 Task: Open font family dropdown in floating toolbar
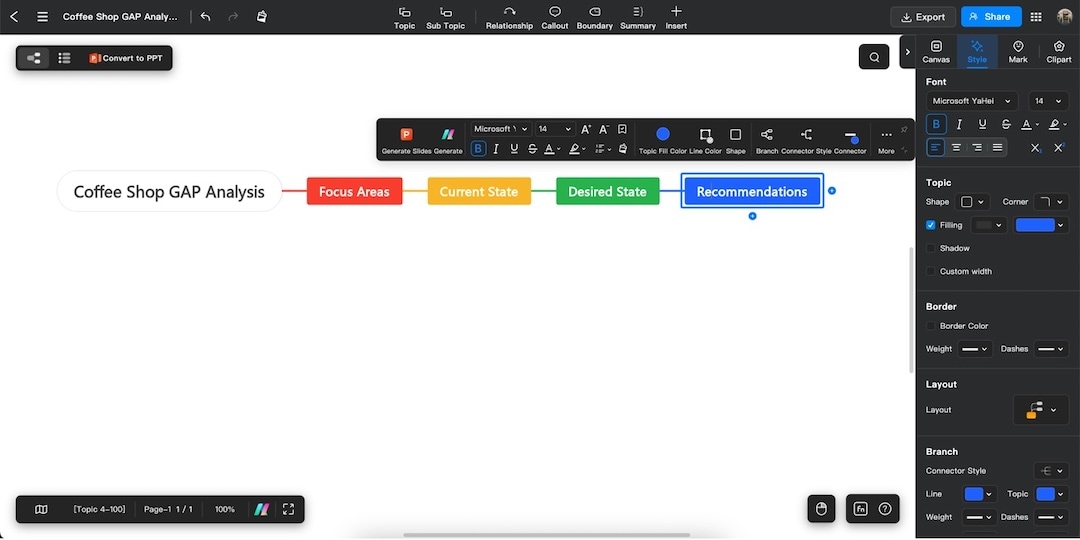[501, 129]
